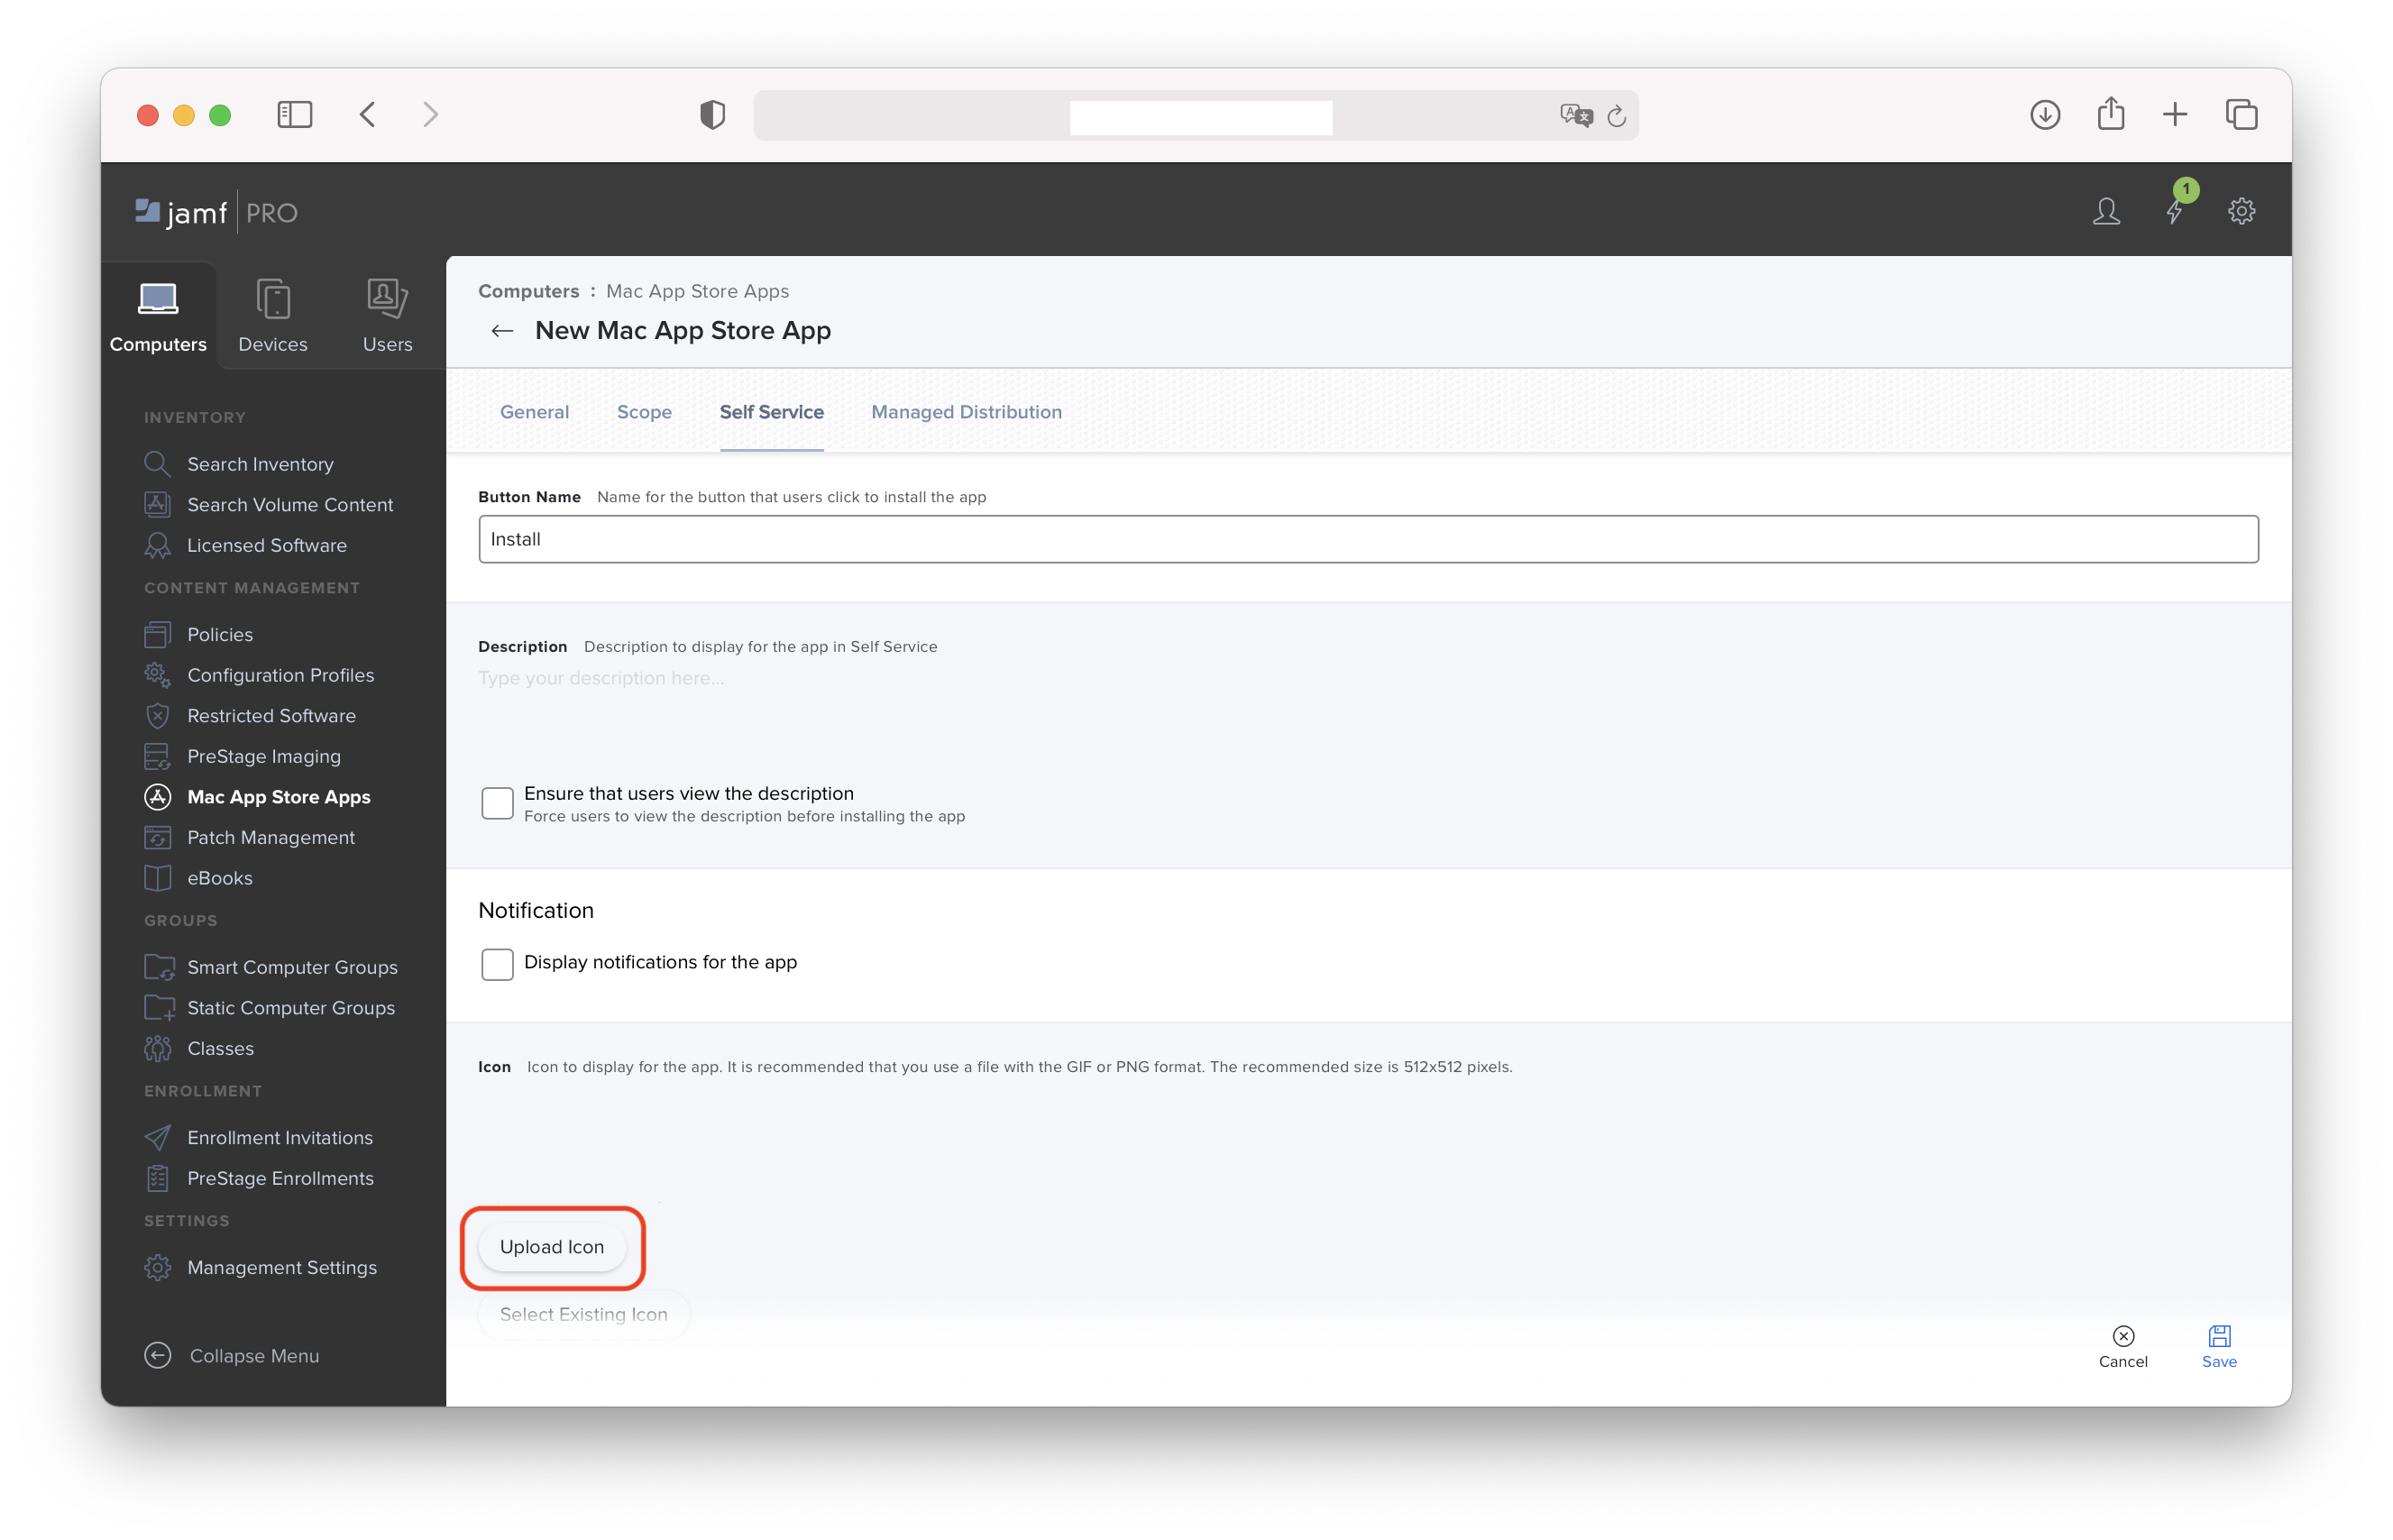
Task: Toggle Display notifications for the app
Action: tap(497, 961)
